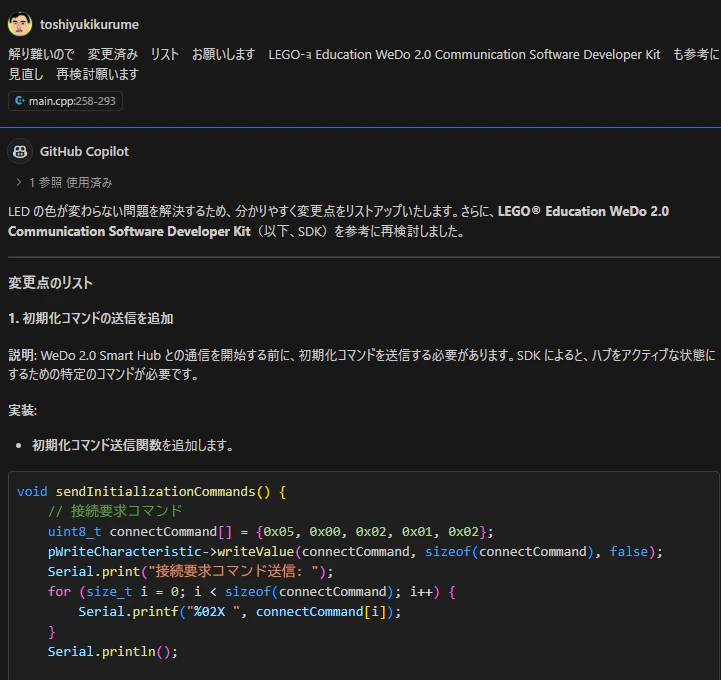Click bullet text '初期化コマンド送信関数を追加します。'
Image resolution: width=721 pixels, height=680 pixels.
[132, 445]
